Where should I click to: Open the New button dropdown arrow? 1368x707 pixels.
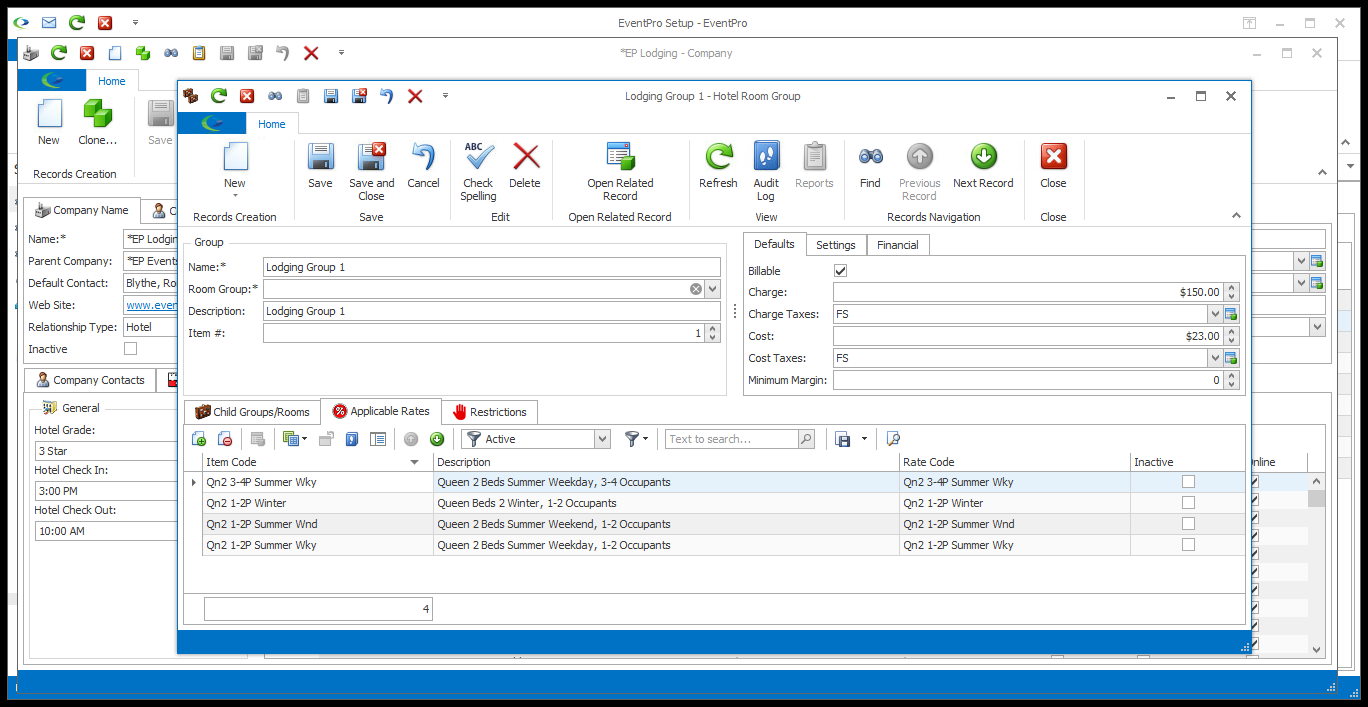point(235,197)
